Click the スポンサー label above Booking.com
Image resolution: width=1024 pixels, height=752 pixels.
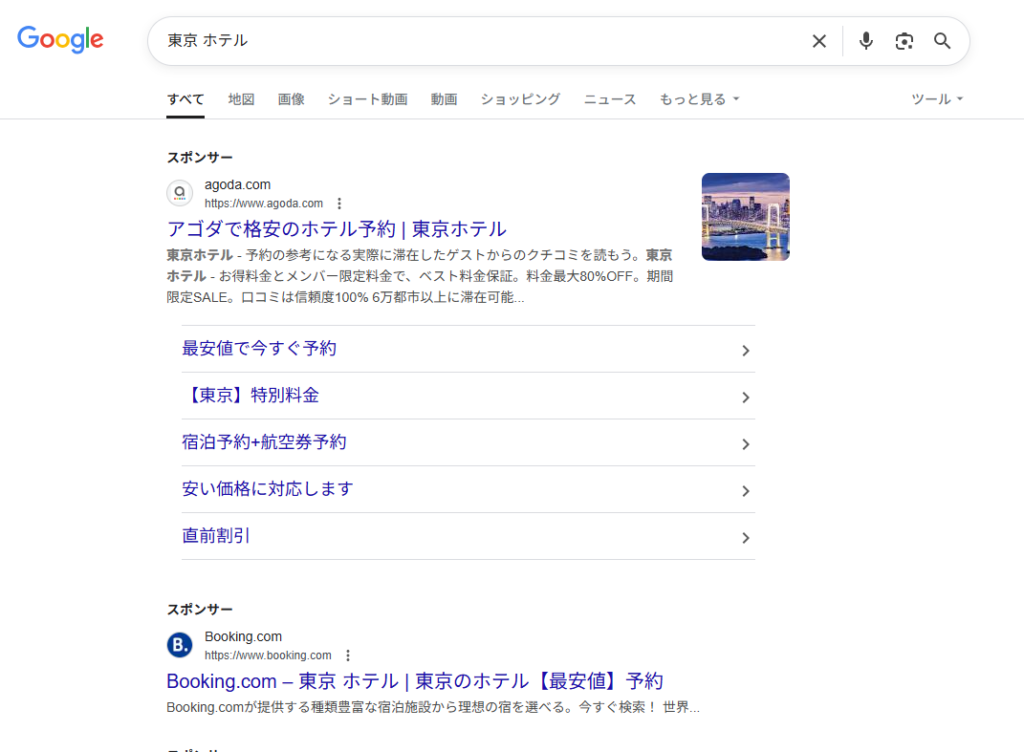click(199, 609)
